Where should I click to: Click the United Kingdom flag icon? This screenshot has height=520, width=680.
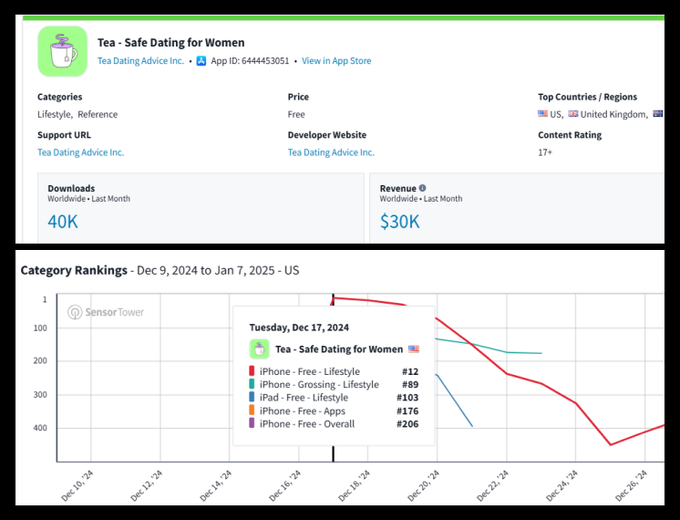coord(573,114)
